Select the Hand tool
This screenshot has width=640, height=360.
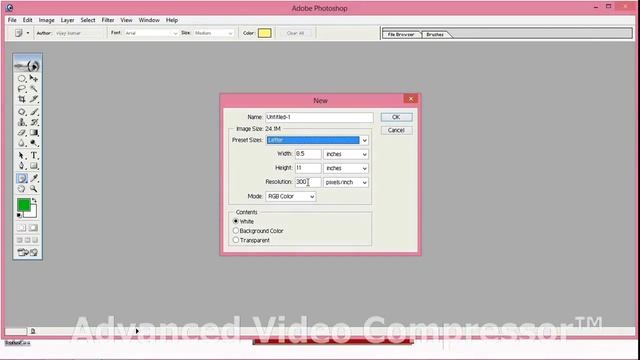click(22, 189)
